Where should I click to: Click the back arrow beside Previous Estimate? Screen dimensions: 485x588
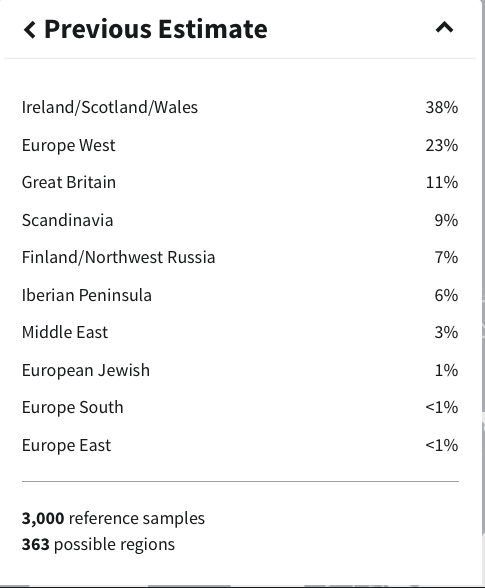click(30, 30)
